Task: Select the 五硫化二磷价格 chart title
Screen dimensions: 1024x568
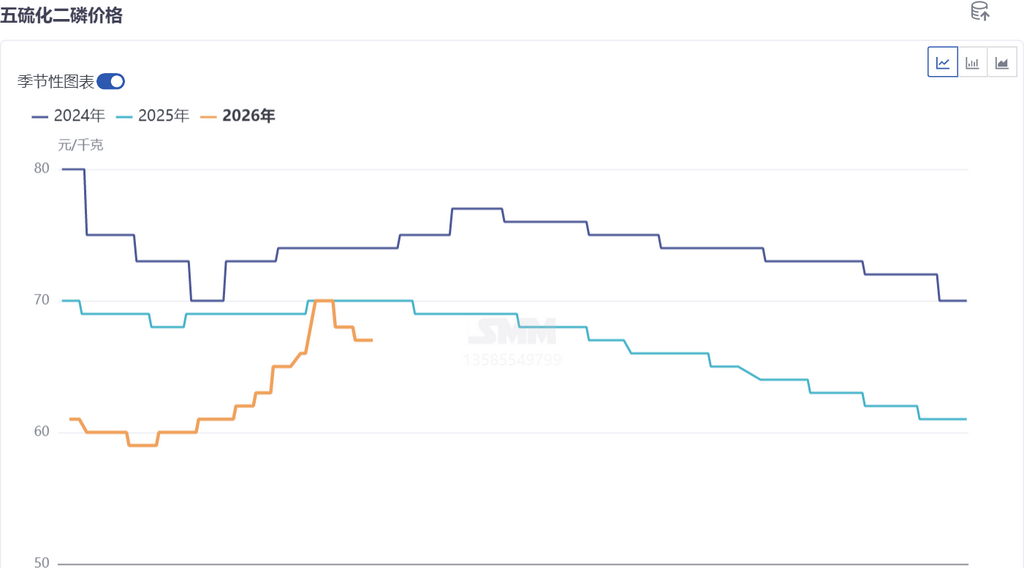Action: pyautogui.click(x=61, y=15)
